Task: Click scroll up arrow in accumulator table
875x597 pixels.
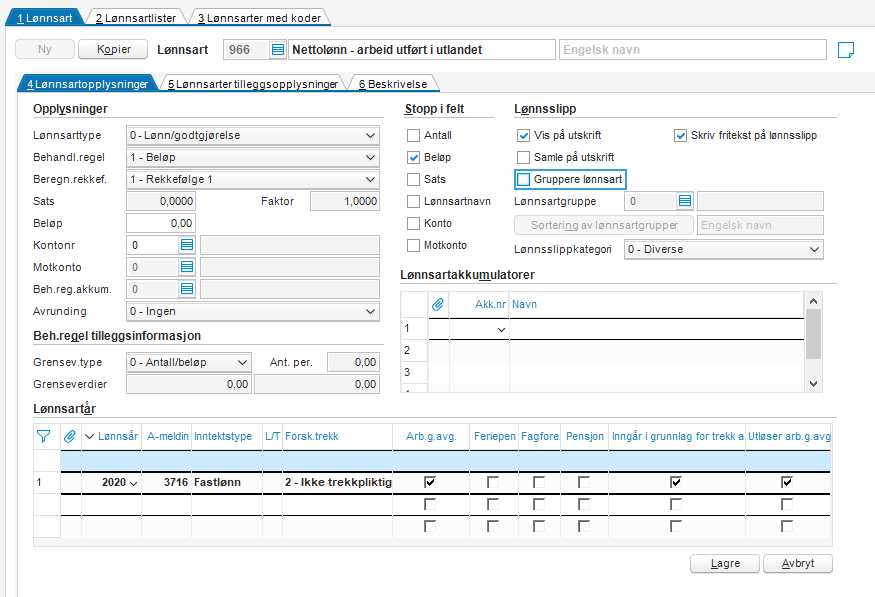Action: point(814,301)
